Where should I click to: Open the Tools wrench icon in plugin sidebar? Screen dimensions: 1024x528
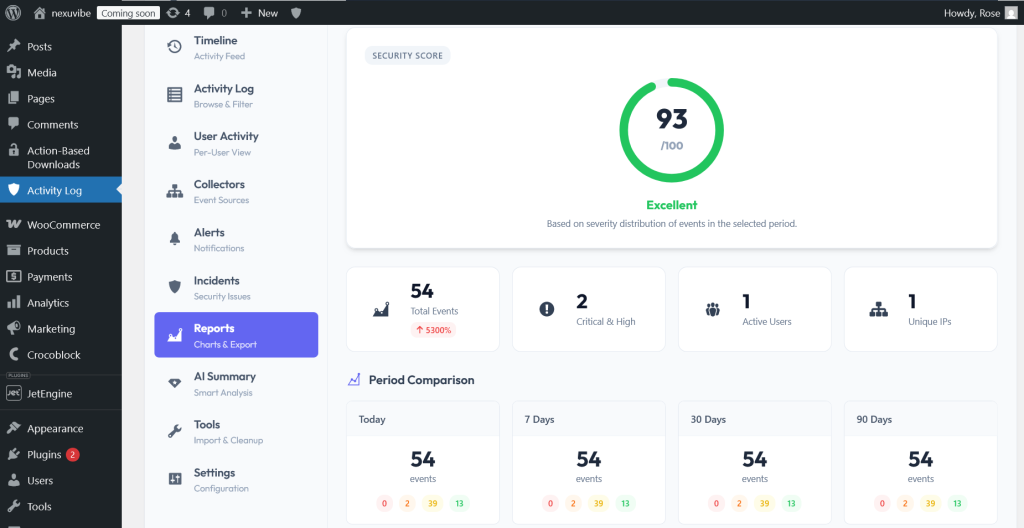coord(174,431)
